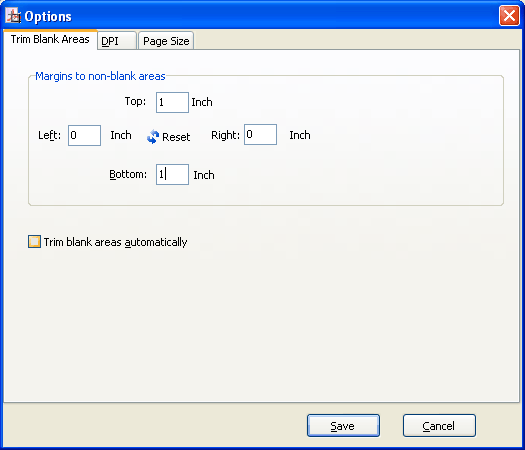The width and height of the screenshot is (525, 450).
Task: Enable Trim blank areas automatically checkbox
Action: (x=34, y=241)
